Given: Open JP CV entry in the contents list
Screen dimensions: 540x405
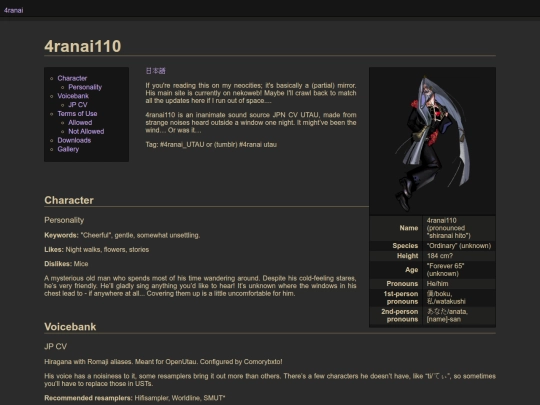Looking at the screenshot, I should (x=77, y=105).
